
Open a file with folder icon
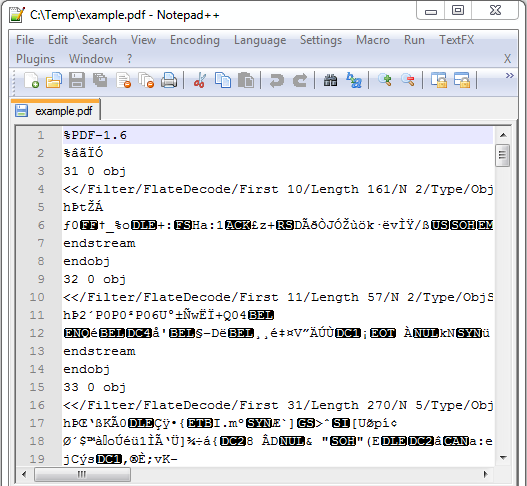pos(54,80)
